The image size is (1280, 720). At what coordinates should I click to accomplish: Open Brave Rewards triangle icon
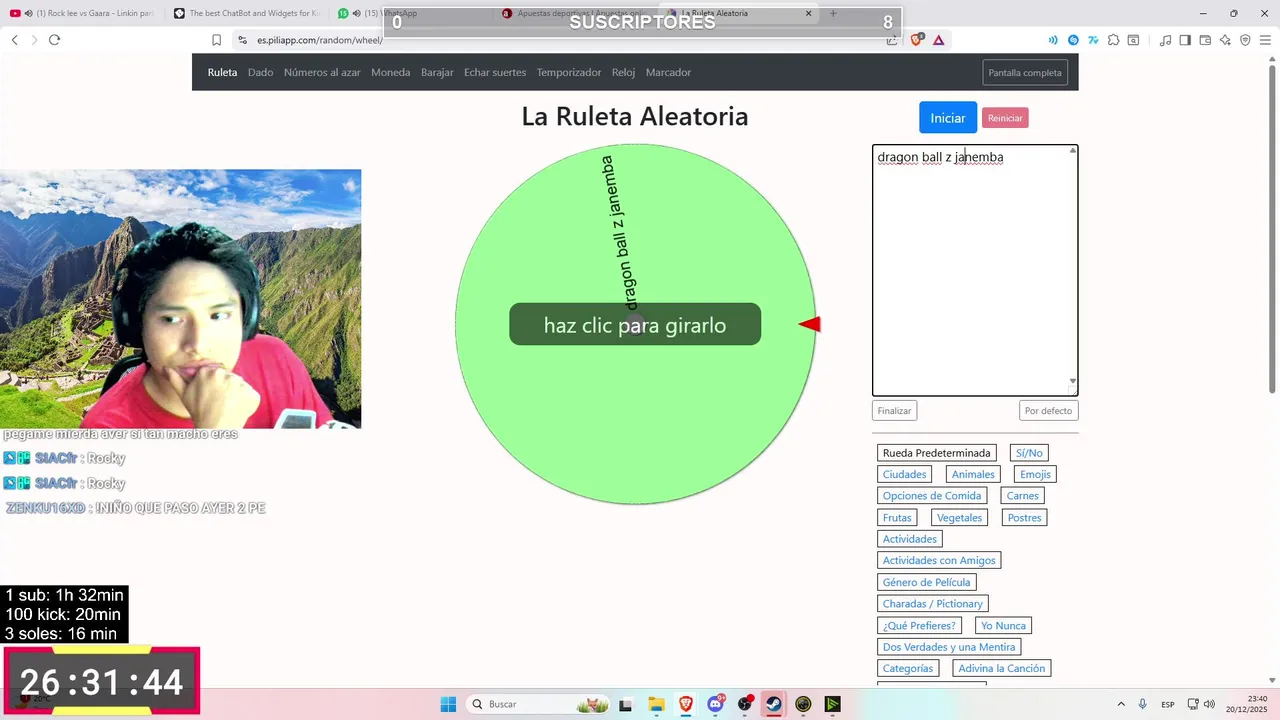point(938,40)
